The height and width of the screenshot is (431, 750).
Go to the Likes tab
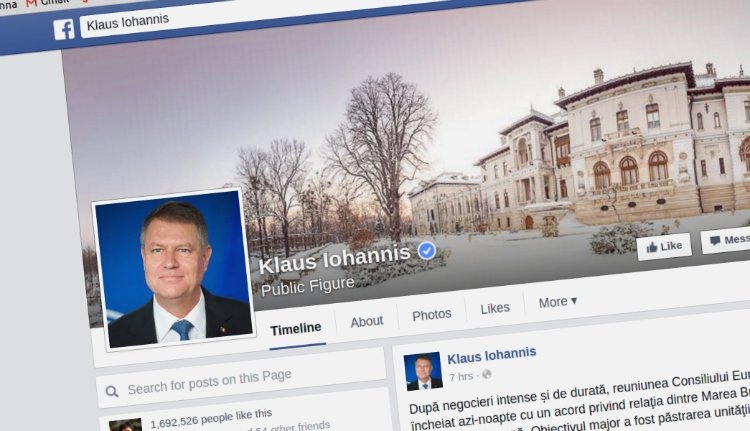point(495,309)
